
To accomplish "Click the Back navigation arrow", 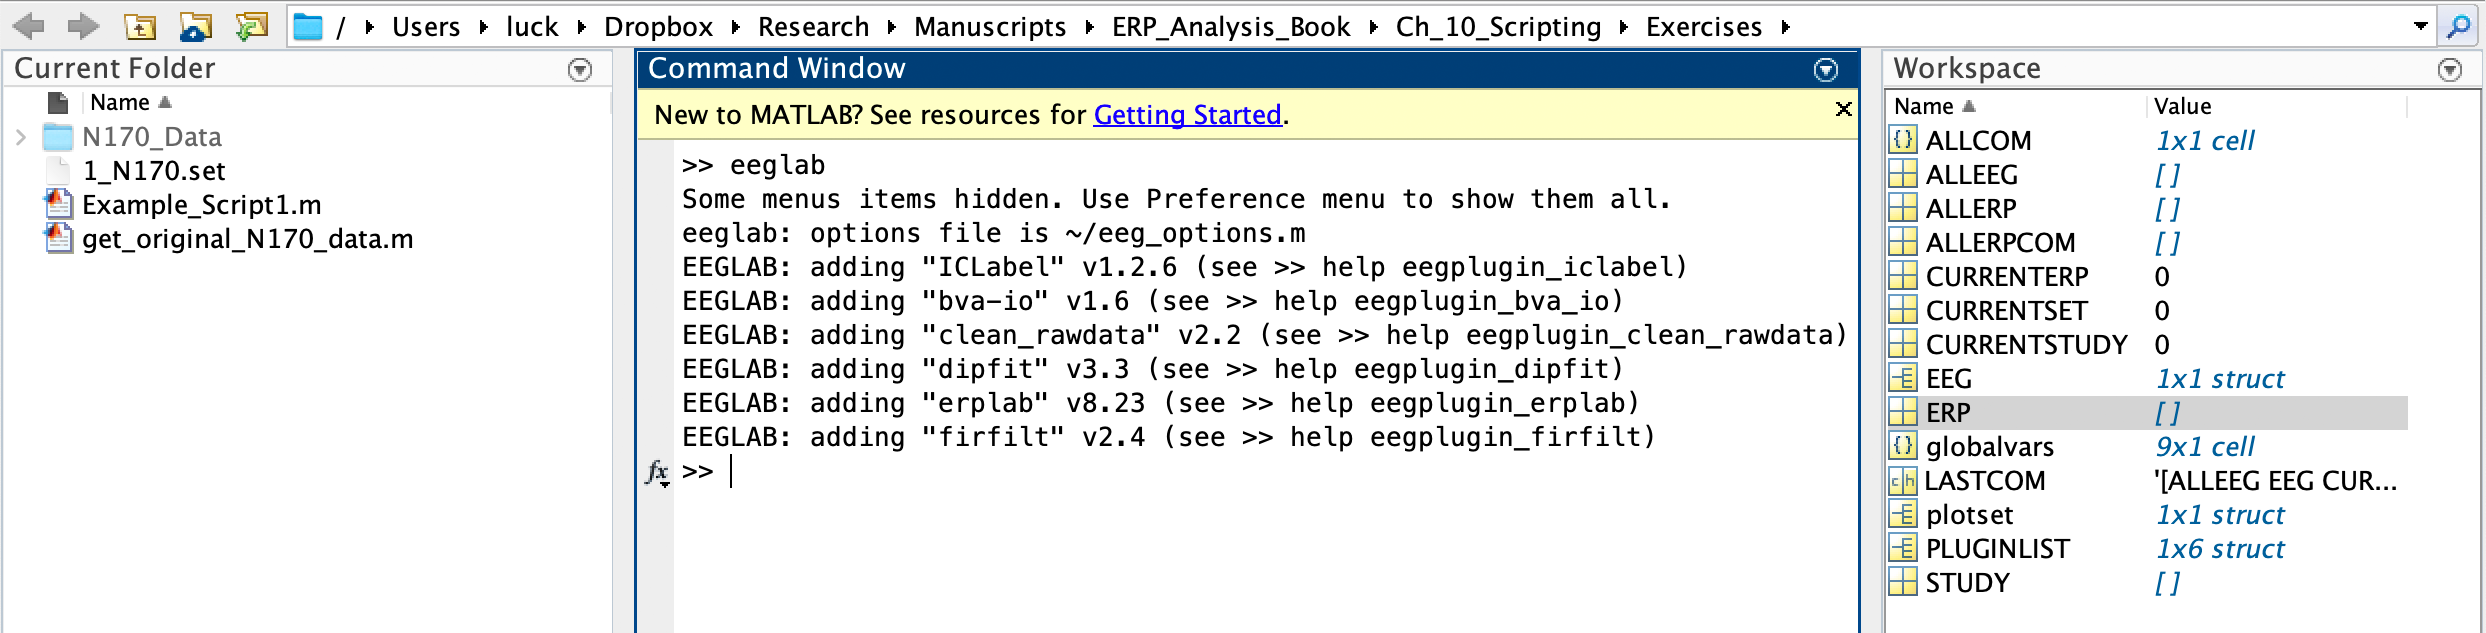I will (30, 26).
